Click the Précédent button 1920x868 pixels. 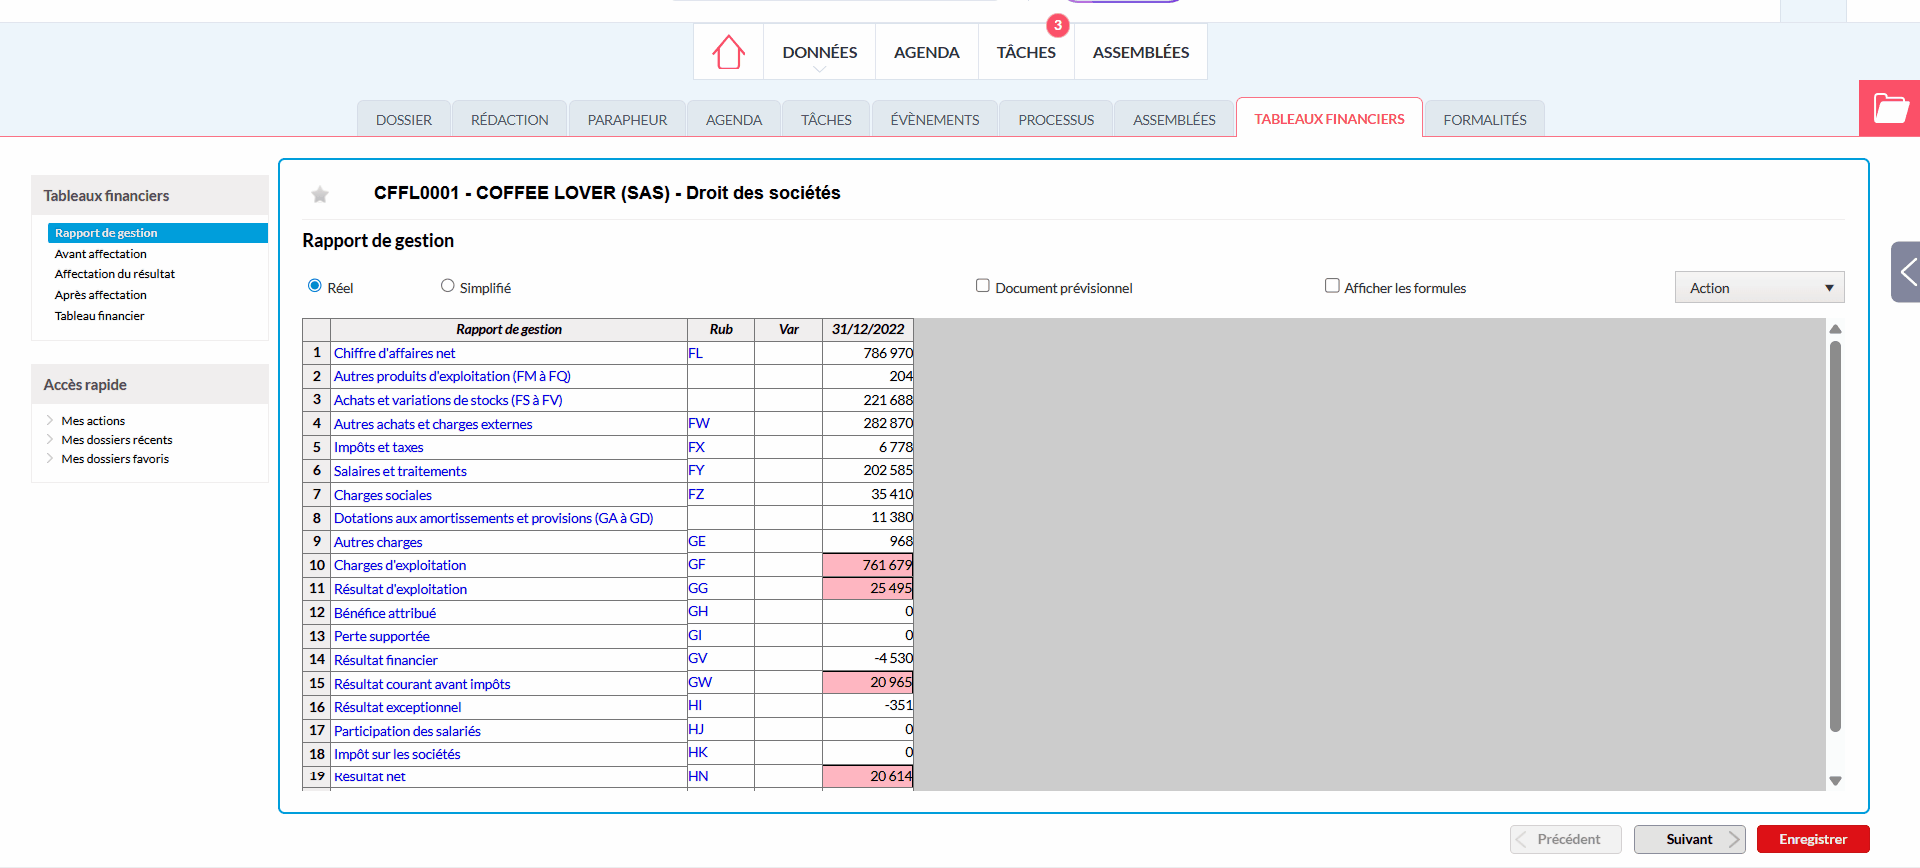1566,839
